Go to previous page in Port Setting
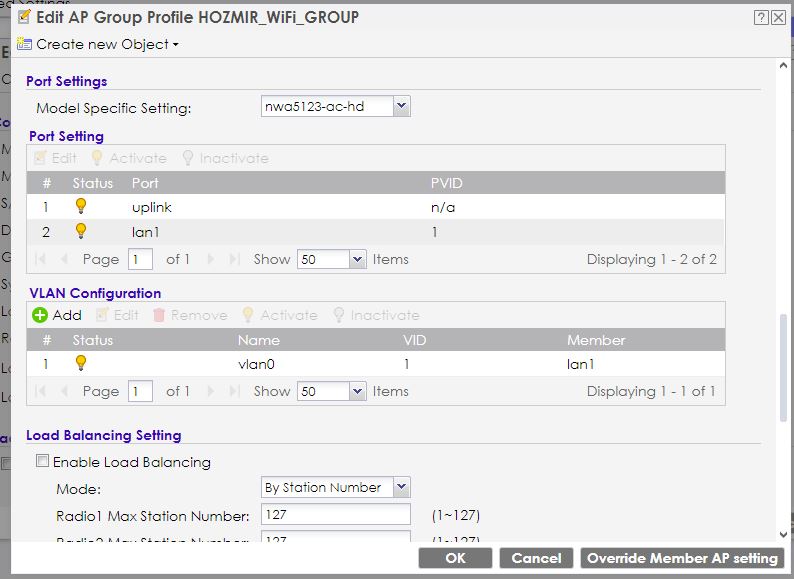This screenshot has width=794, height=579. [x=64, y=259]
